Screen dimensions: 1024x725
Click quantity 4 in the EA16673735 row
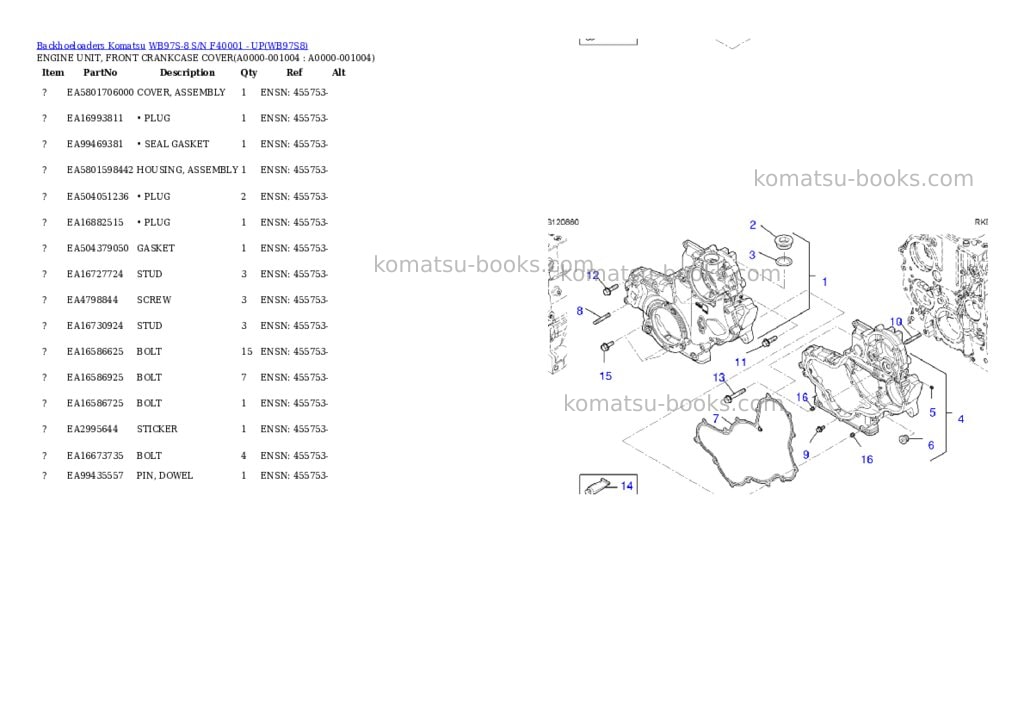(244, 456)
